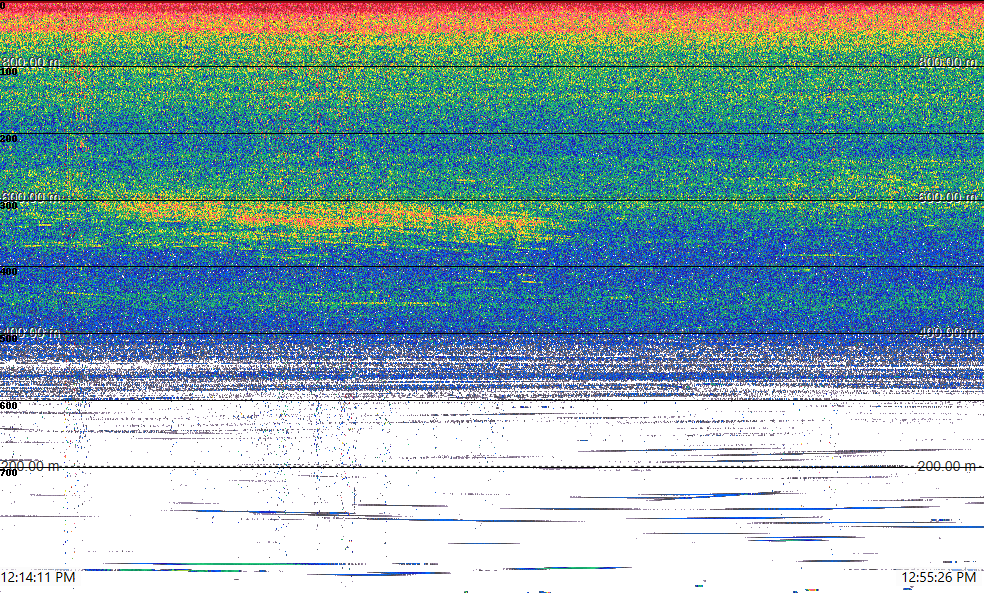
Task: Select the bold 100 depth gridline label
Action: (9, 72)
